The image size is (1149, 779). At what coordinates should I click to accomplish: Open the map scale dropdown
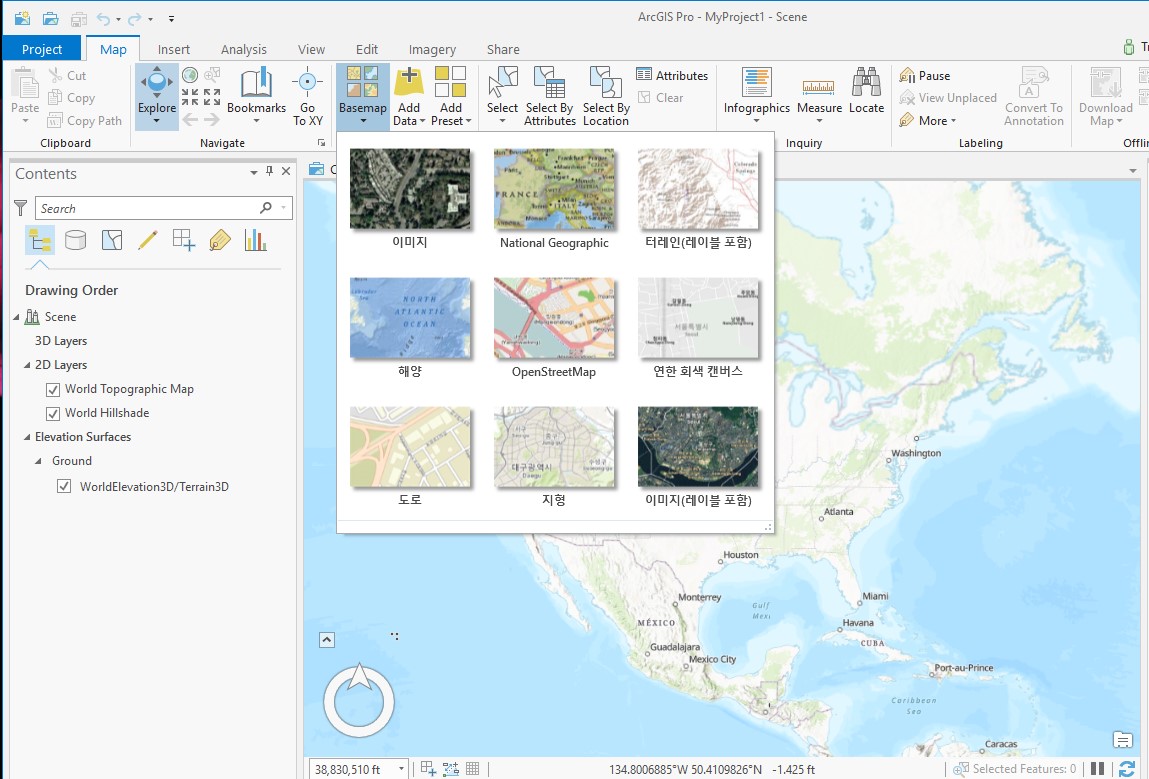point(402,769)
